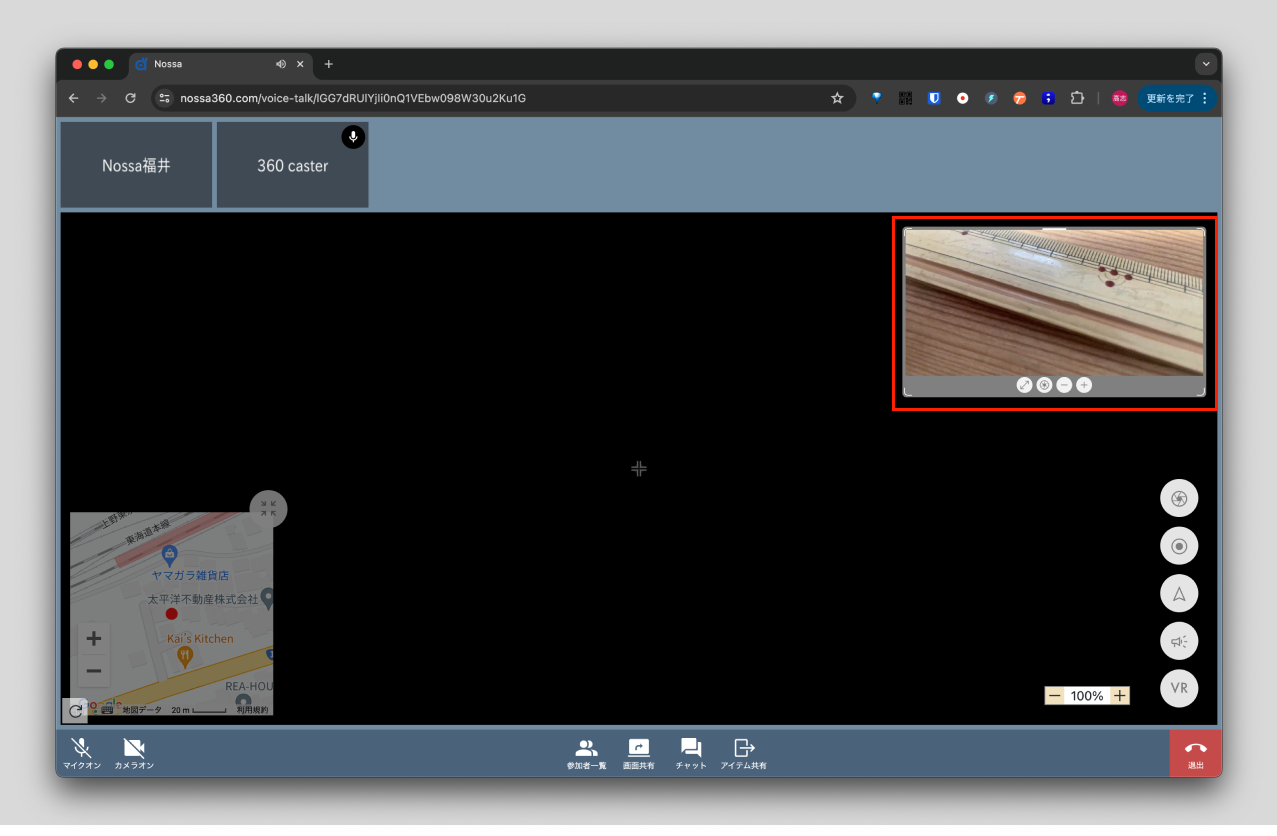Collapse the minimap with shrink arrows icon
Screen dimensions: 1277x836
tap(268, 508)
